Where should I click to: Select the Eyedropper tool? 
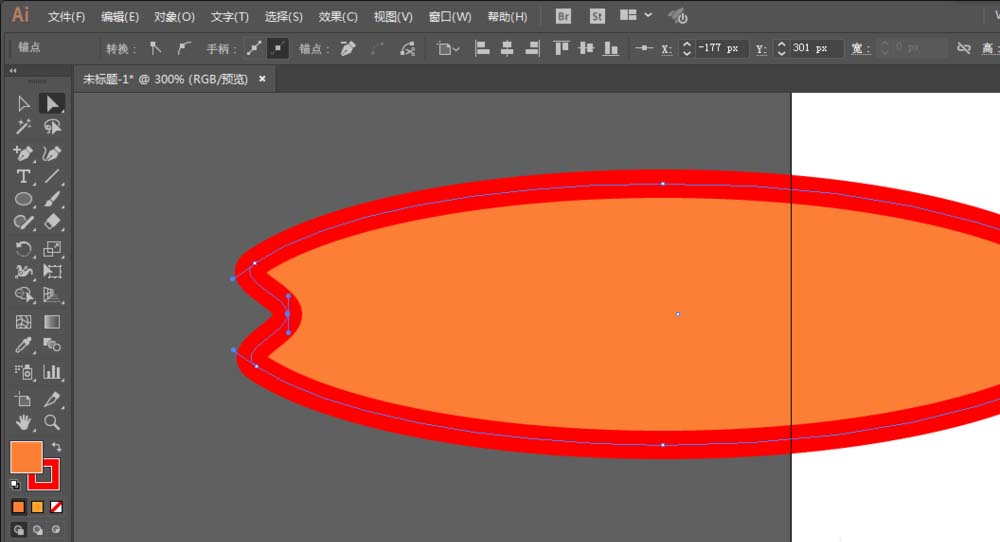[24, 345]
